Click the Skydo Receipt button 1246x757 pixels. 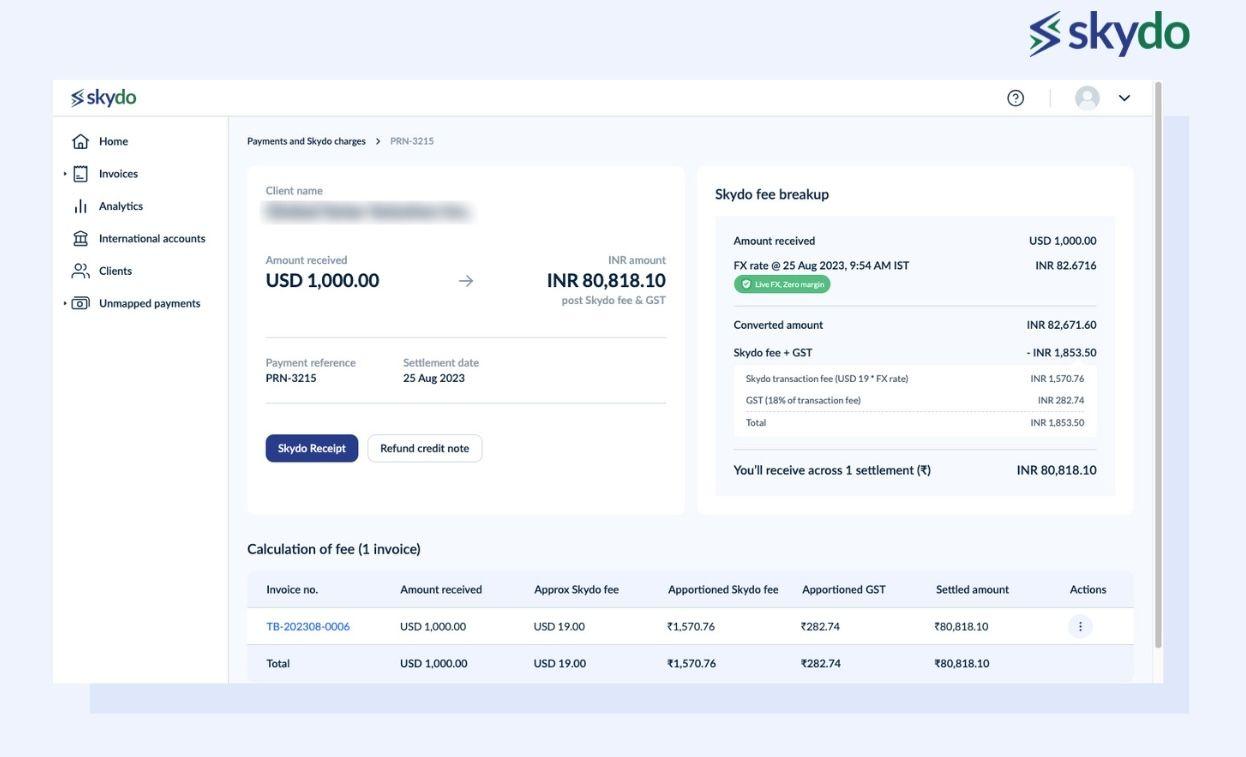[x=312, y=446]
